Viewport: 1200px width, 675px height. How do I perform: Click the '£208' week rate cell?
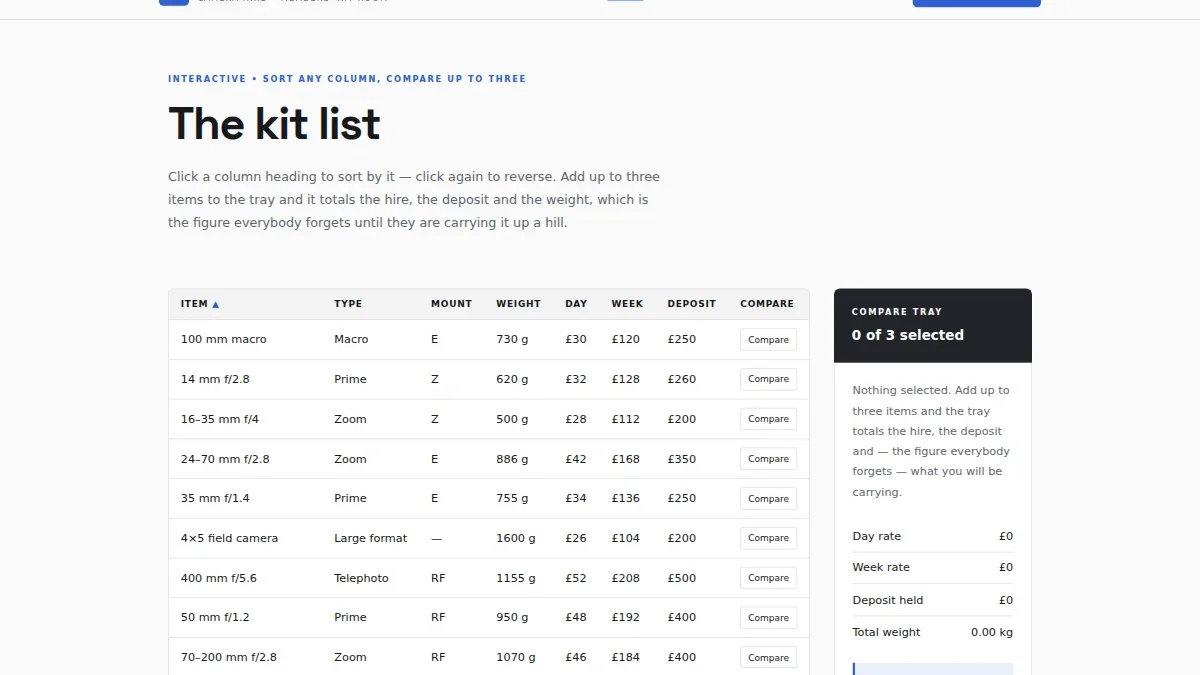[626, 578]
